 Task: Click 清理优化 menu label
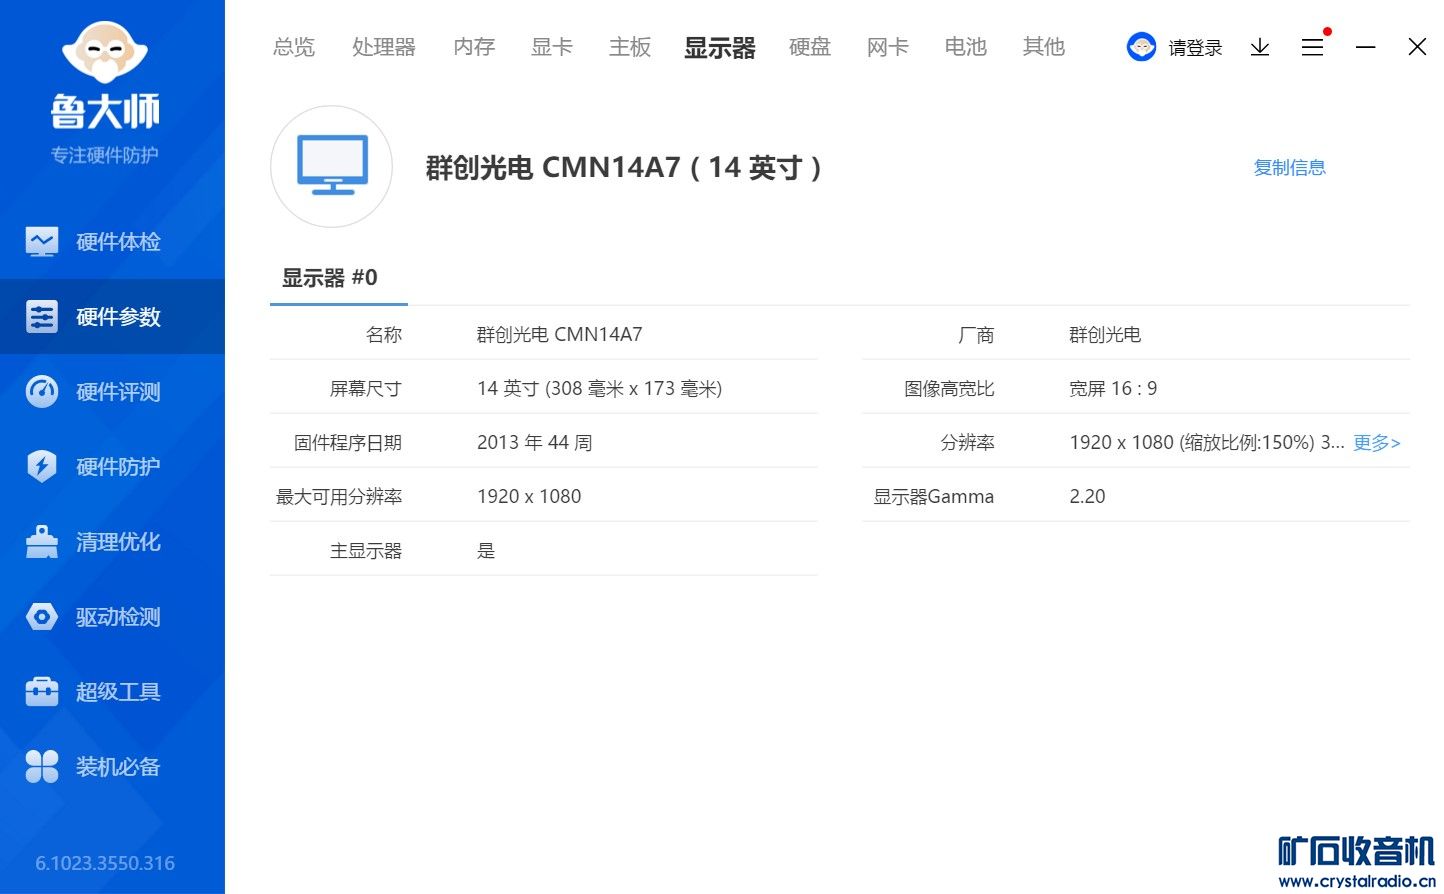(x=118, y=542)
